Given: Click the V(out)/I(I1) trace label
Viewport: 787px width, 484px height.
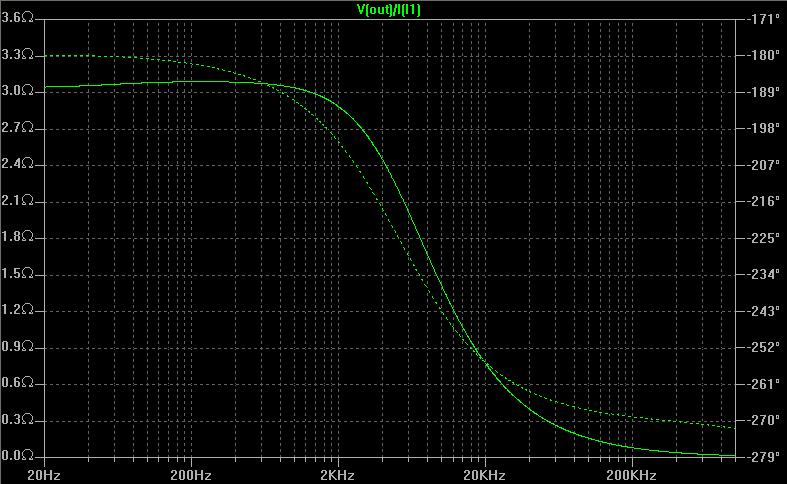Looking at the screenshot, I should (388, 10).
